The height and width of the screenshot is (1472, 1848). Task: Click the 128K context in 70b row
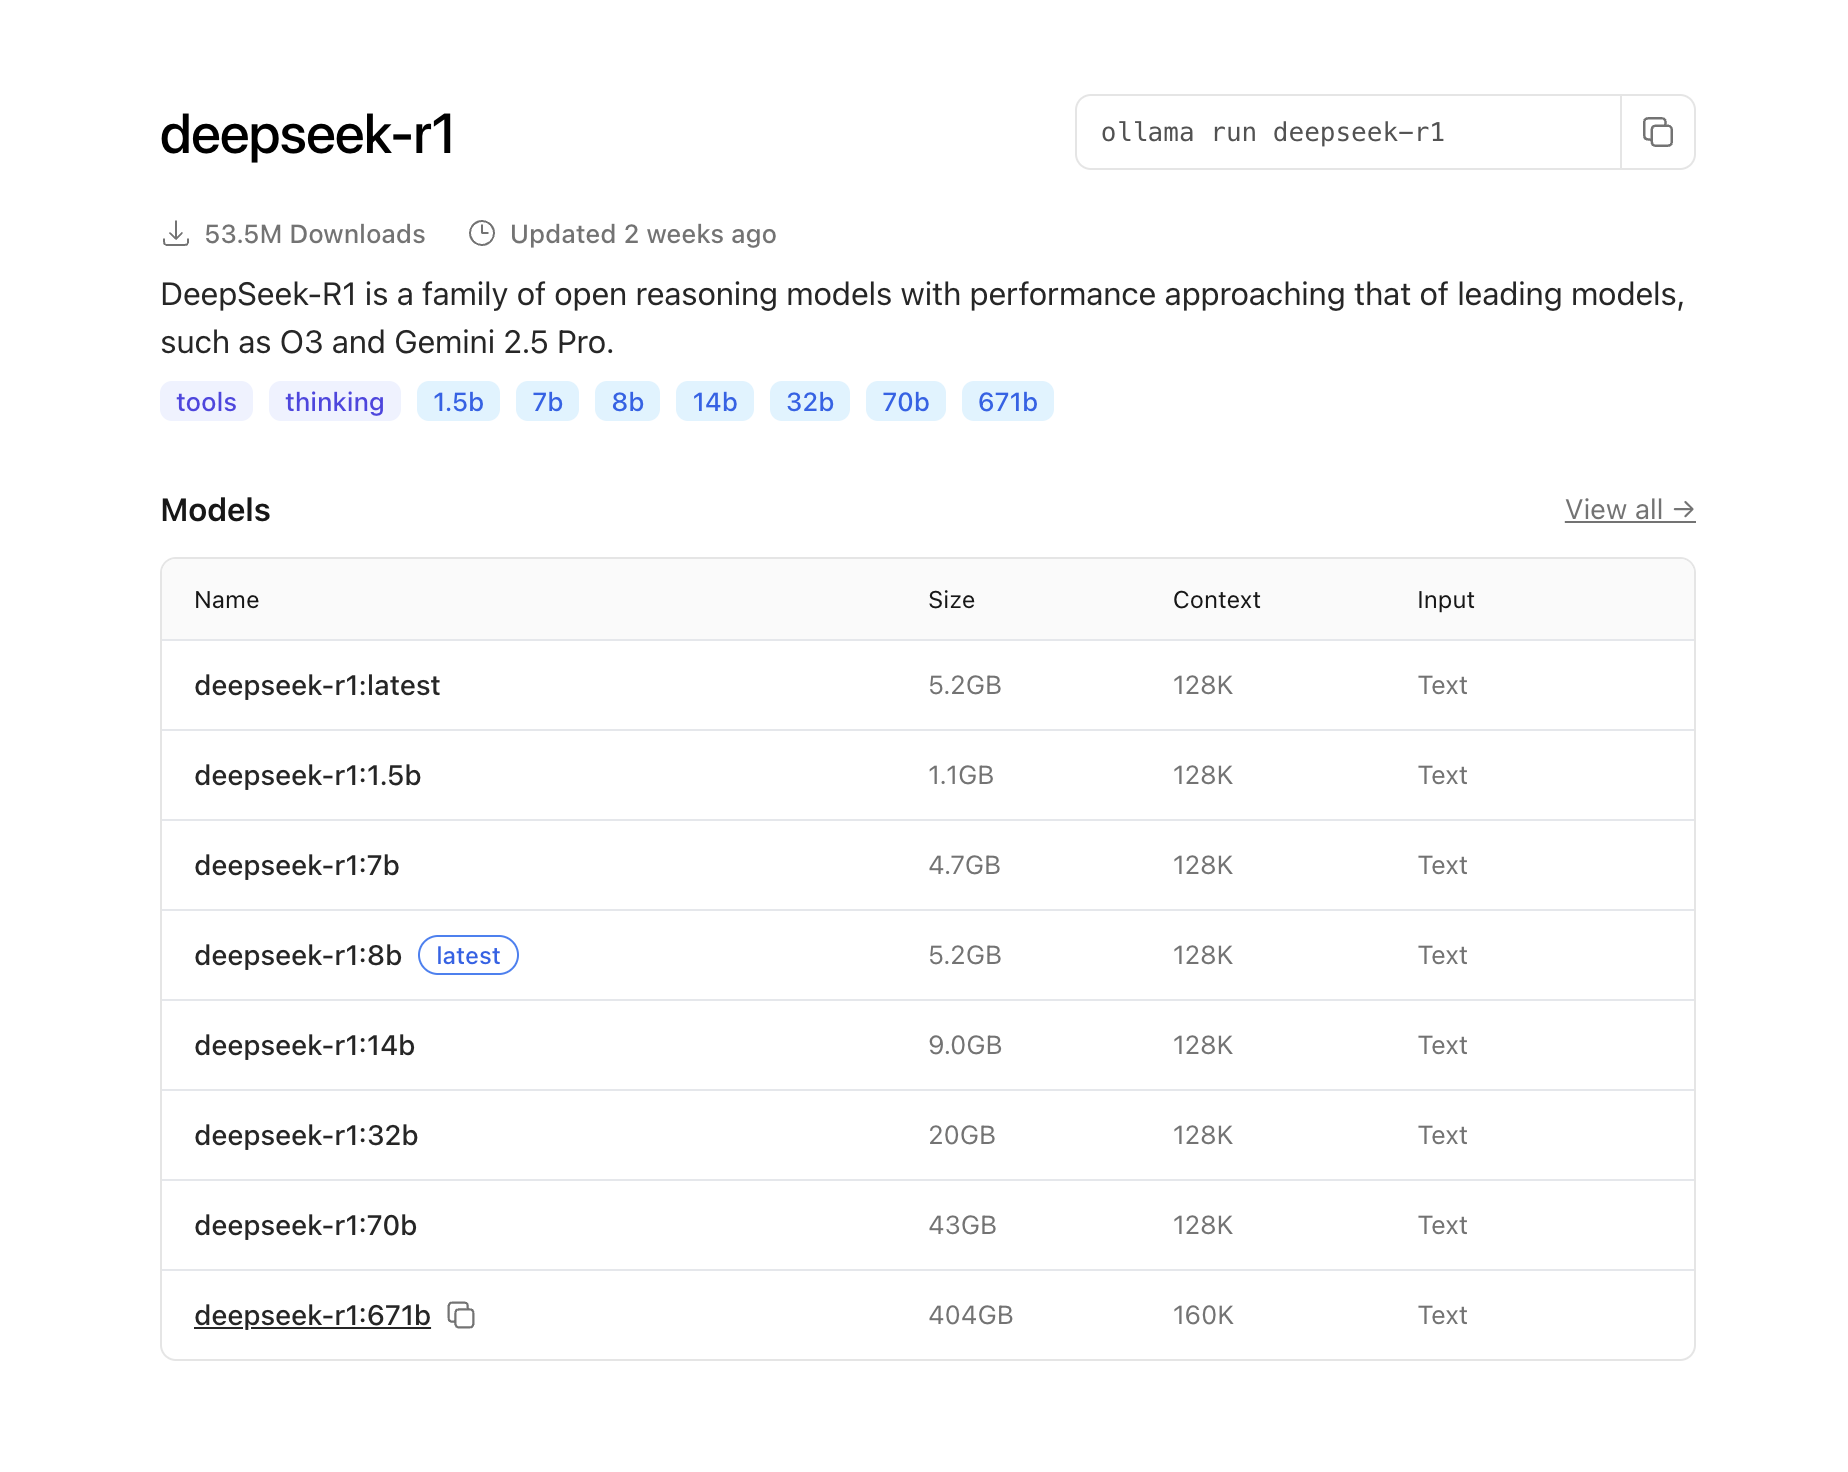click(x=1203, y=1225)
